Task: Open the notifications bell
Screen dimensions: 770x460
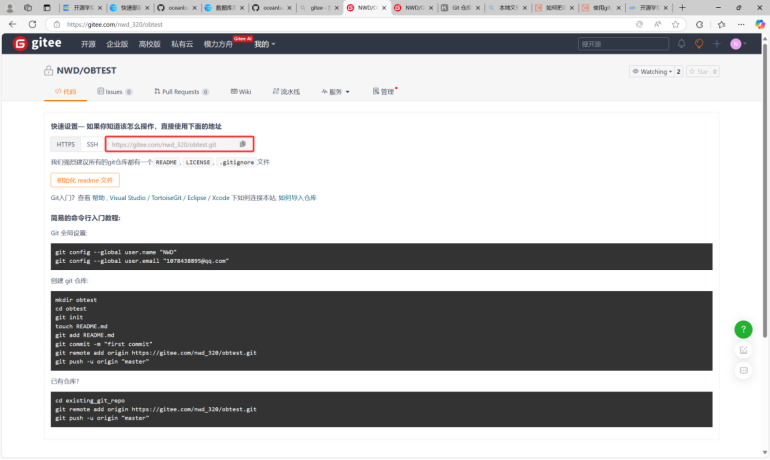Action: click(x=681, y=44)
